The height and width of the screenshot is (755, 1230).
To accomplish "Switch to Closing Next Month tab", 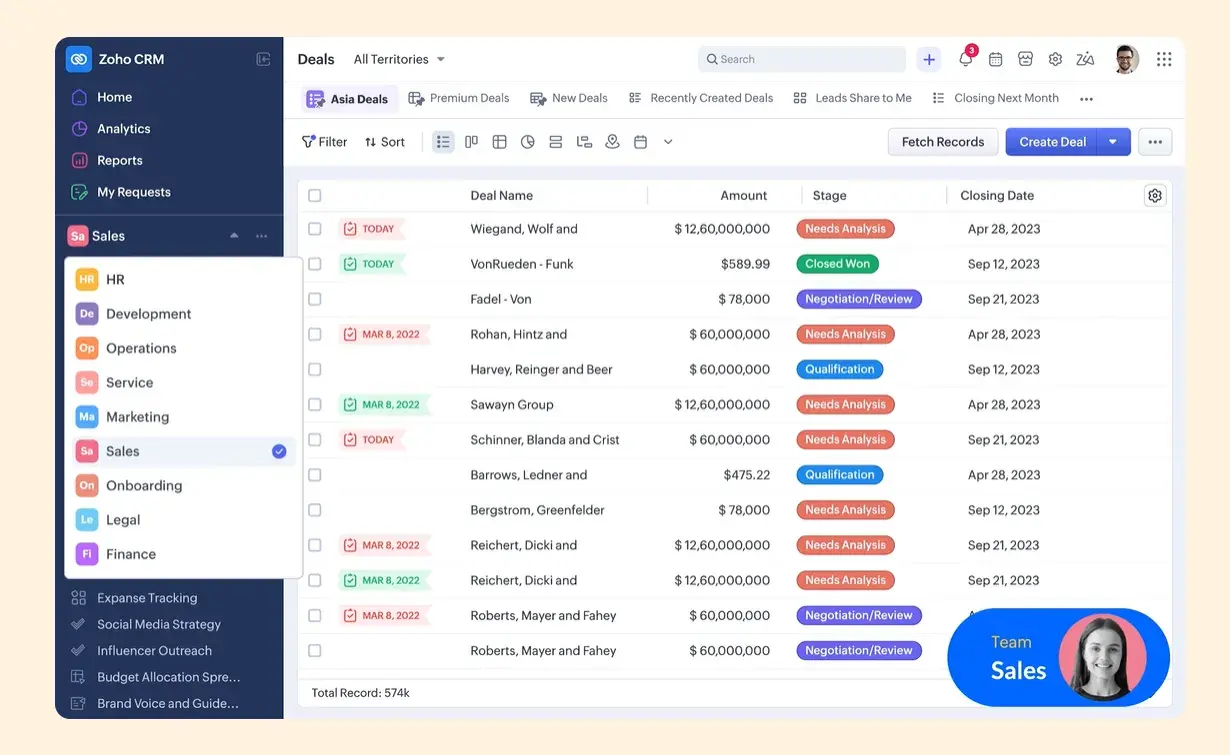I will (996, 98).
